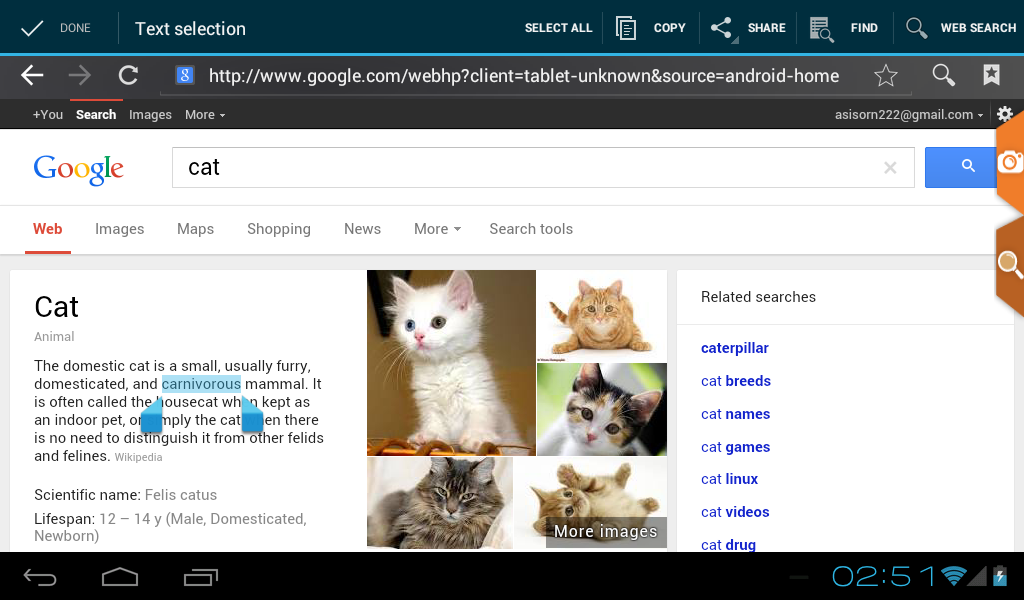Open Android recent apps button

tap(200, 576)
